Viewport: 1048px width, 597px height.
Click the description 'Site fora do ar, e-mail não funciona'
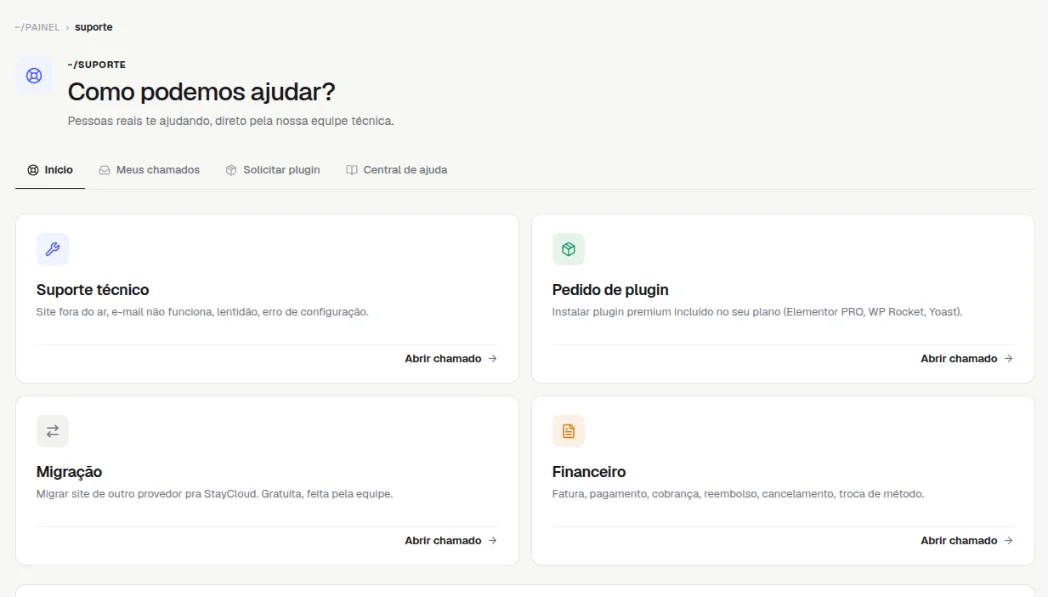(203, 312)
